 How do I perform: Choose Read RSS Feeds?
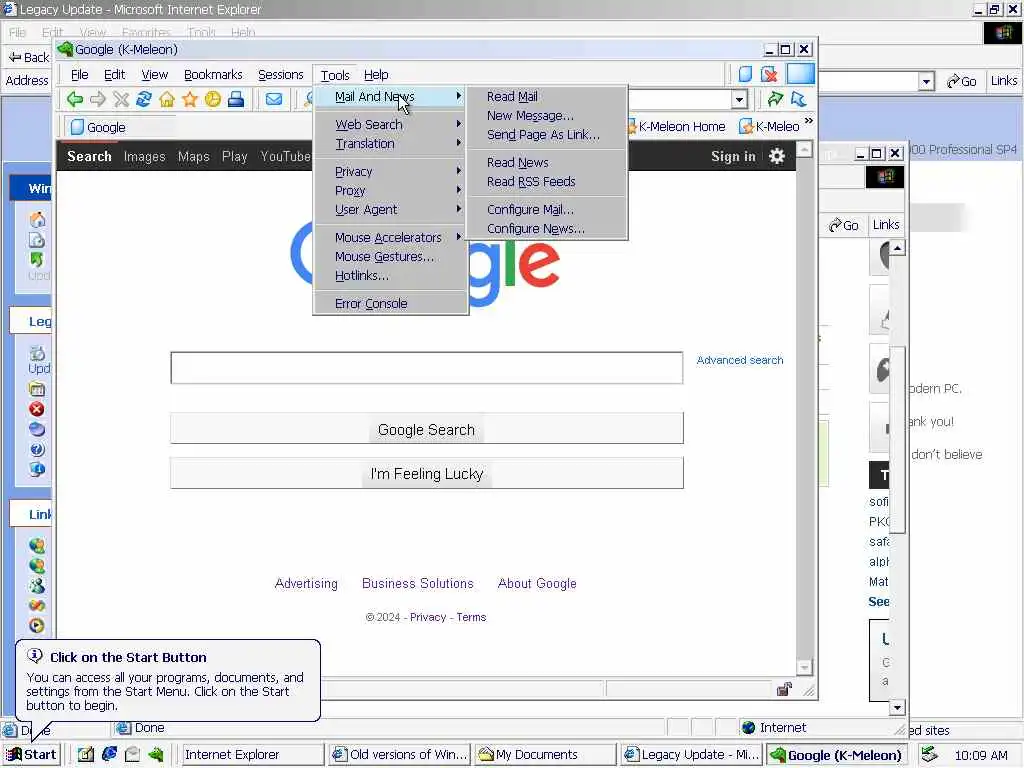547,181
